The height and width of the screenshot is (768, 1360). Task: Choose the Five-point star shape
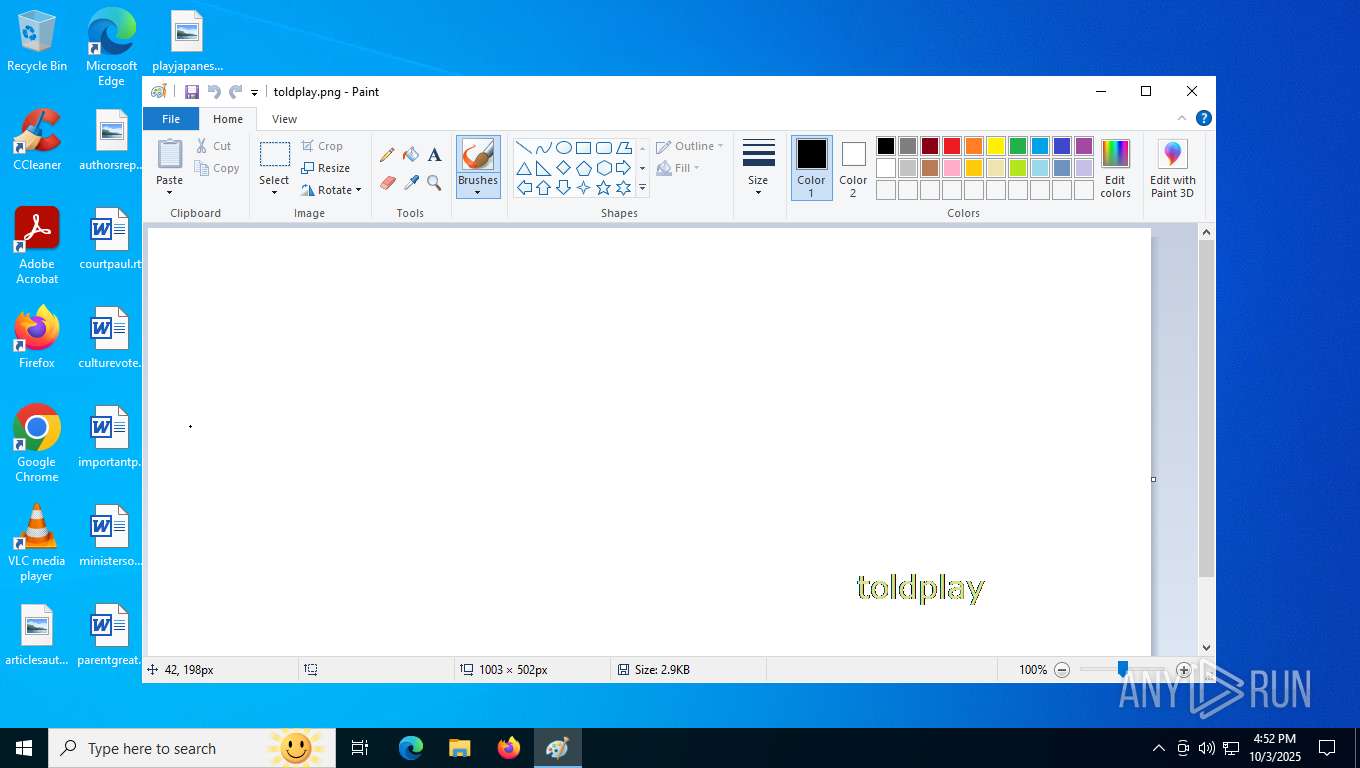[604, 187]
